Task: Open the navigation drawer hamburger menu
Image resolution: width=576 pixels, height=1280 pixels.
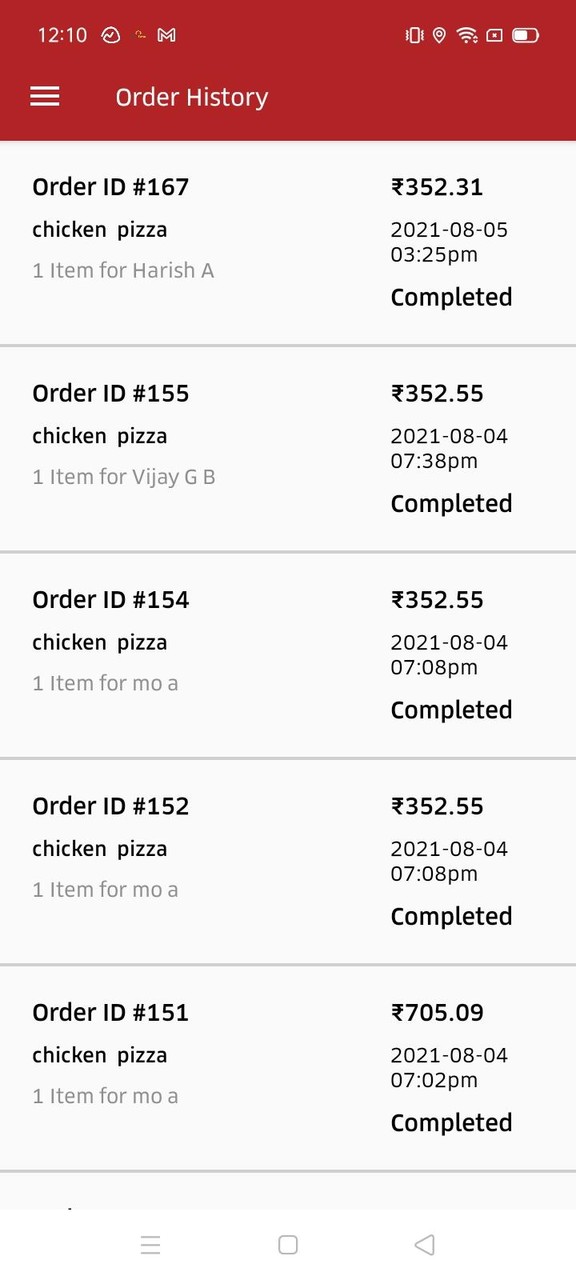Action: point(44,96)
